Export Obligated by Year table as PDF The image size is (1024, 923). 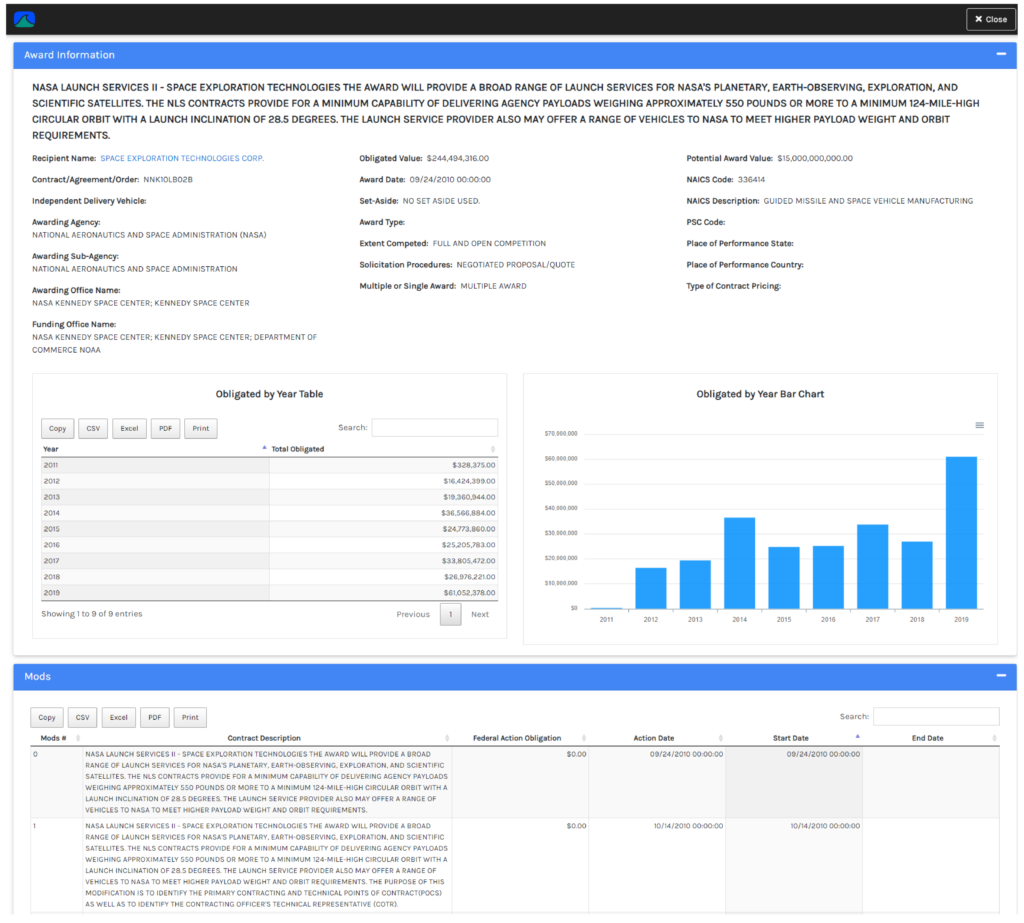(165, 429)
